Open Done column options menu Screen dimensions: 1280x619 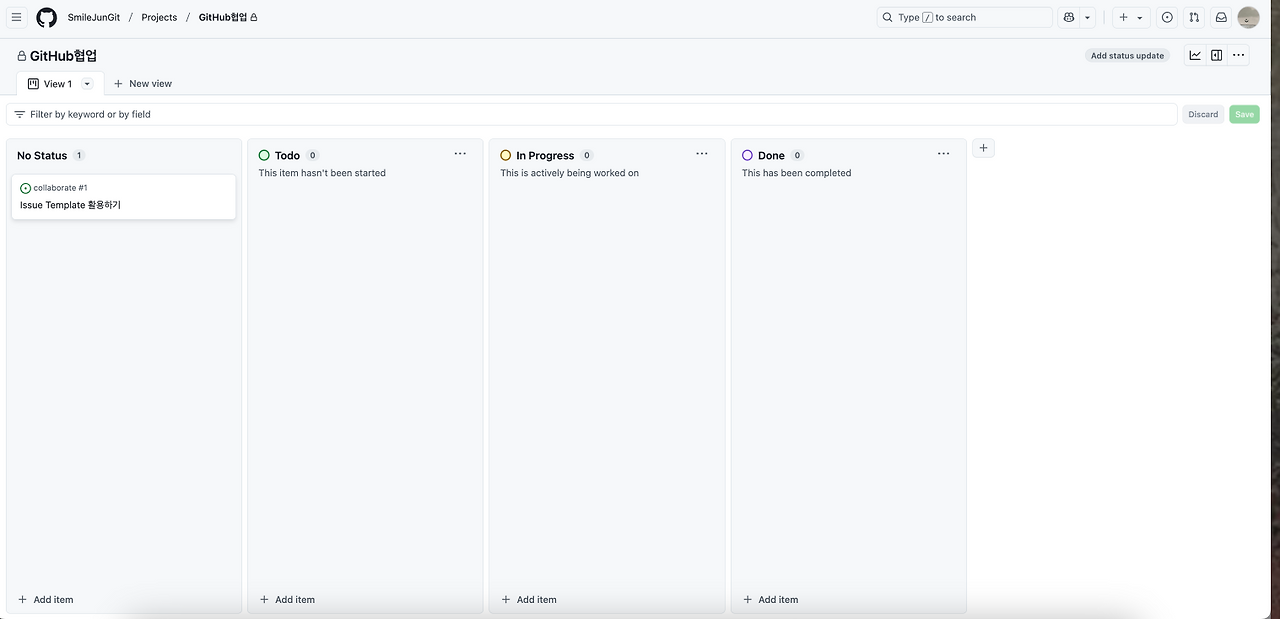pos(944,154)
